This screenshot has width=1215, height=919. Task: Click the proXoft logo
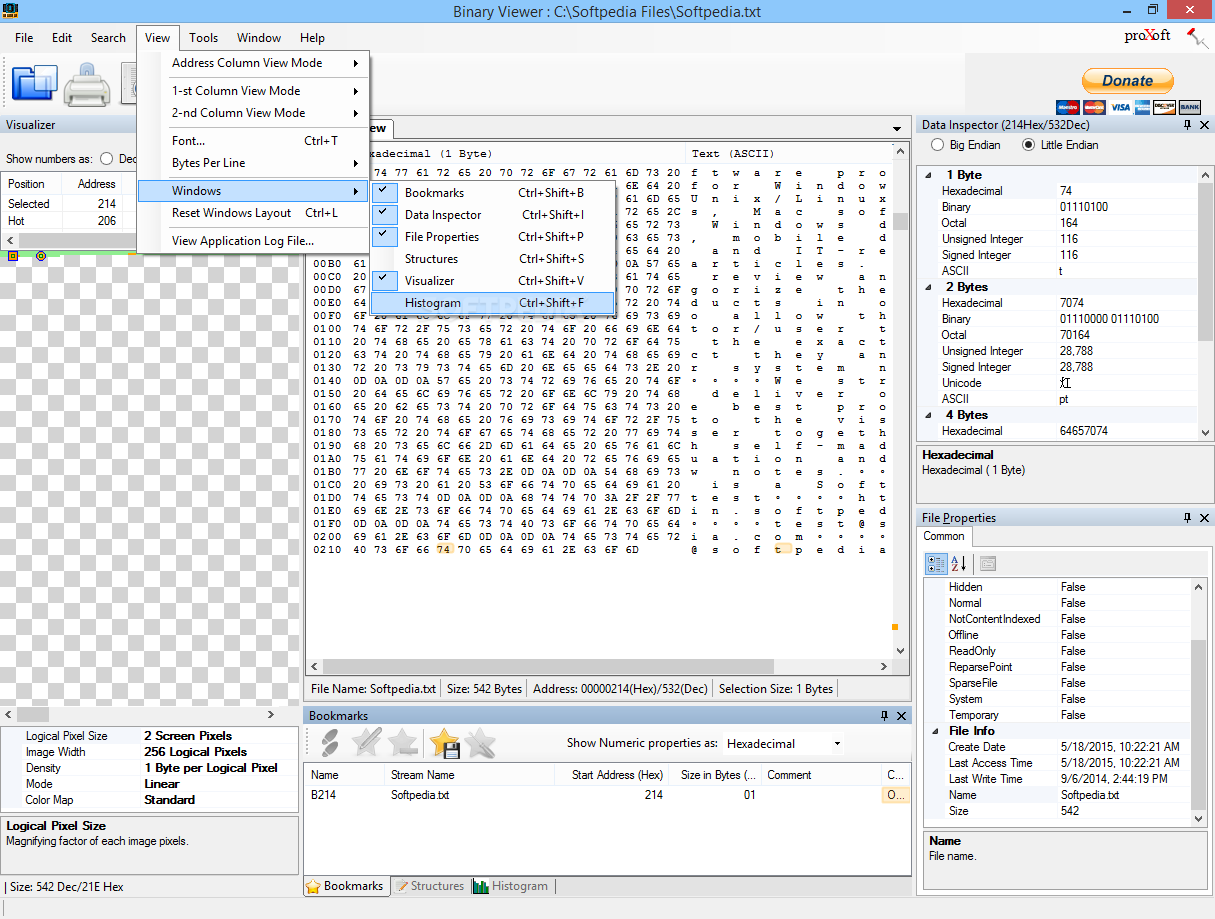coord(1147,36)
